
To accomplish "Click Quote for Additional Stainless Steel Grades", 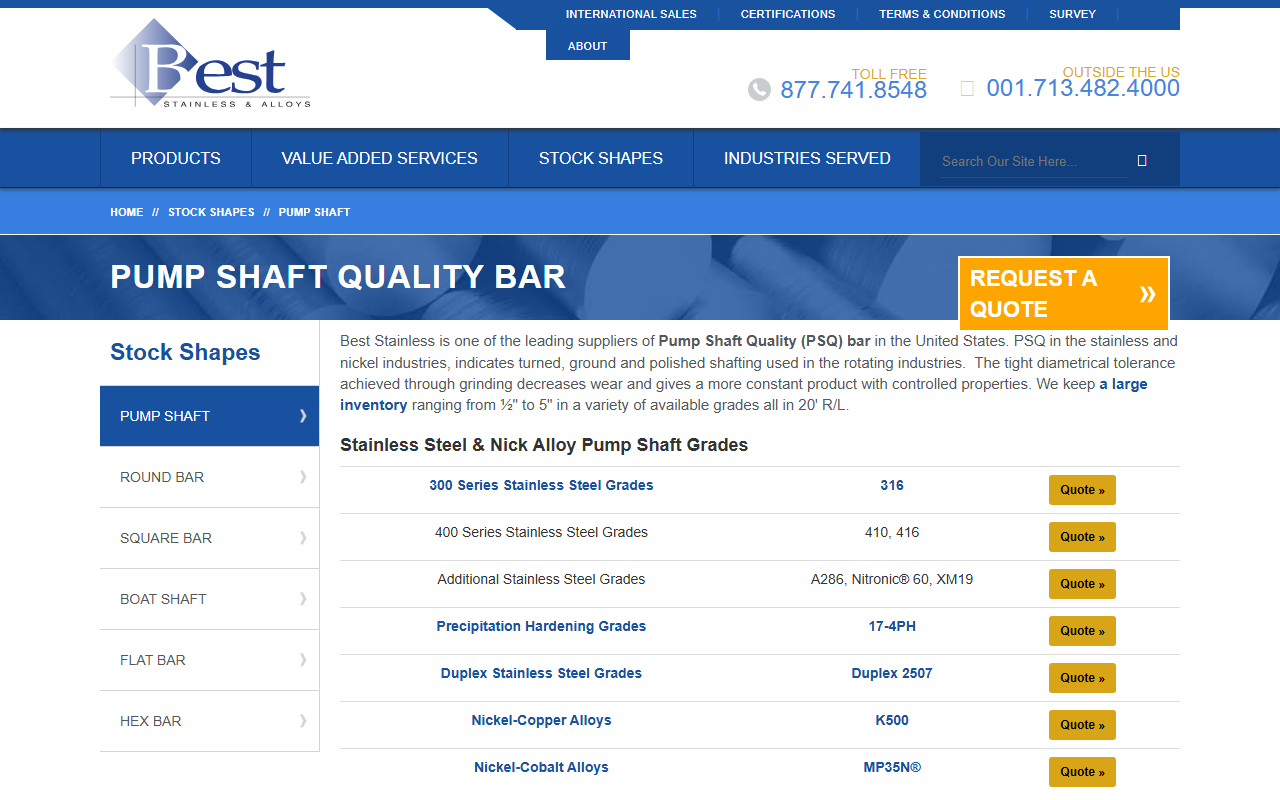I will point(1082,584).
